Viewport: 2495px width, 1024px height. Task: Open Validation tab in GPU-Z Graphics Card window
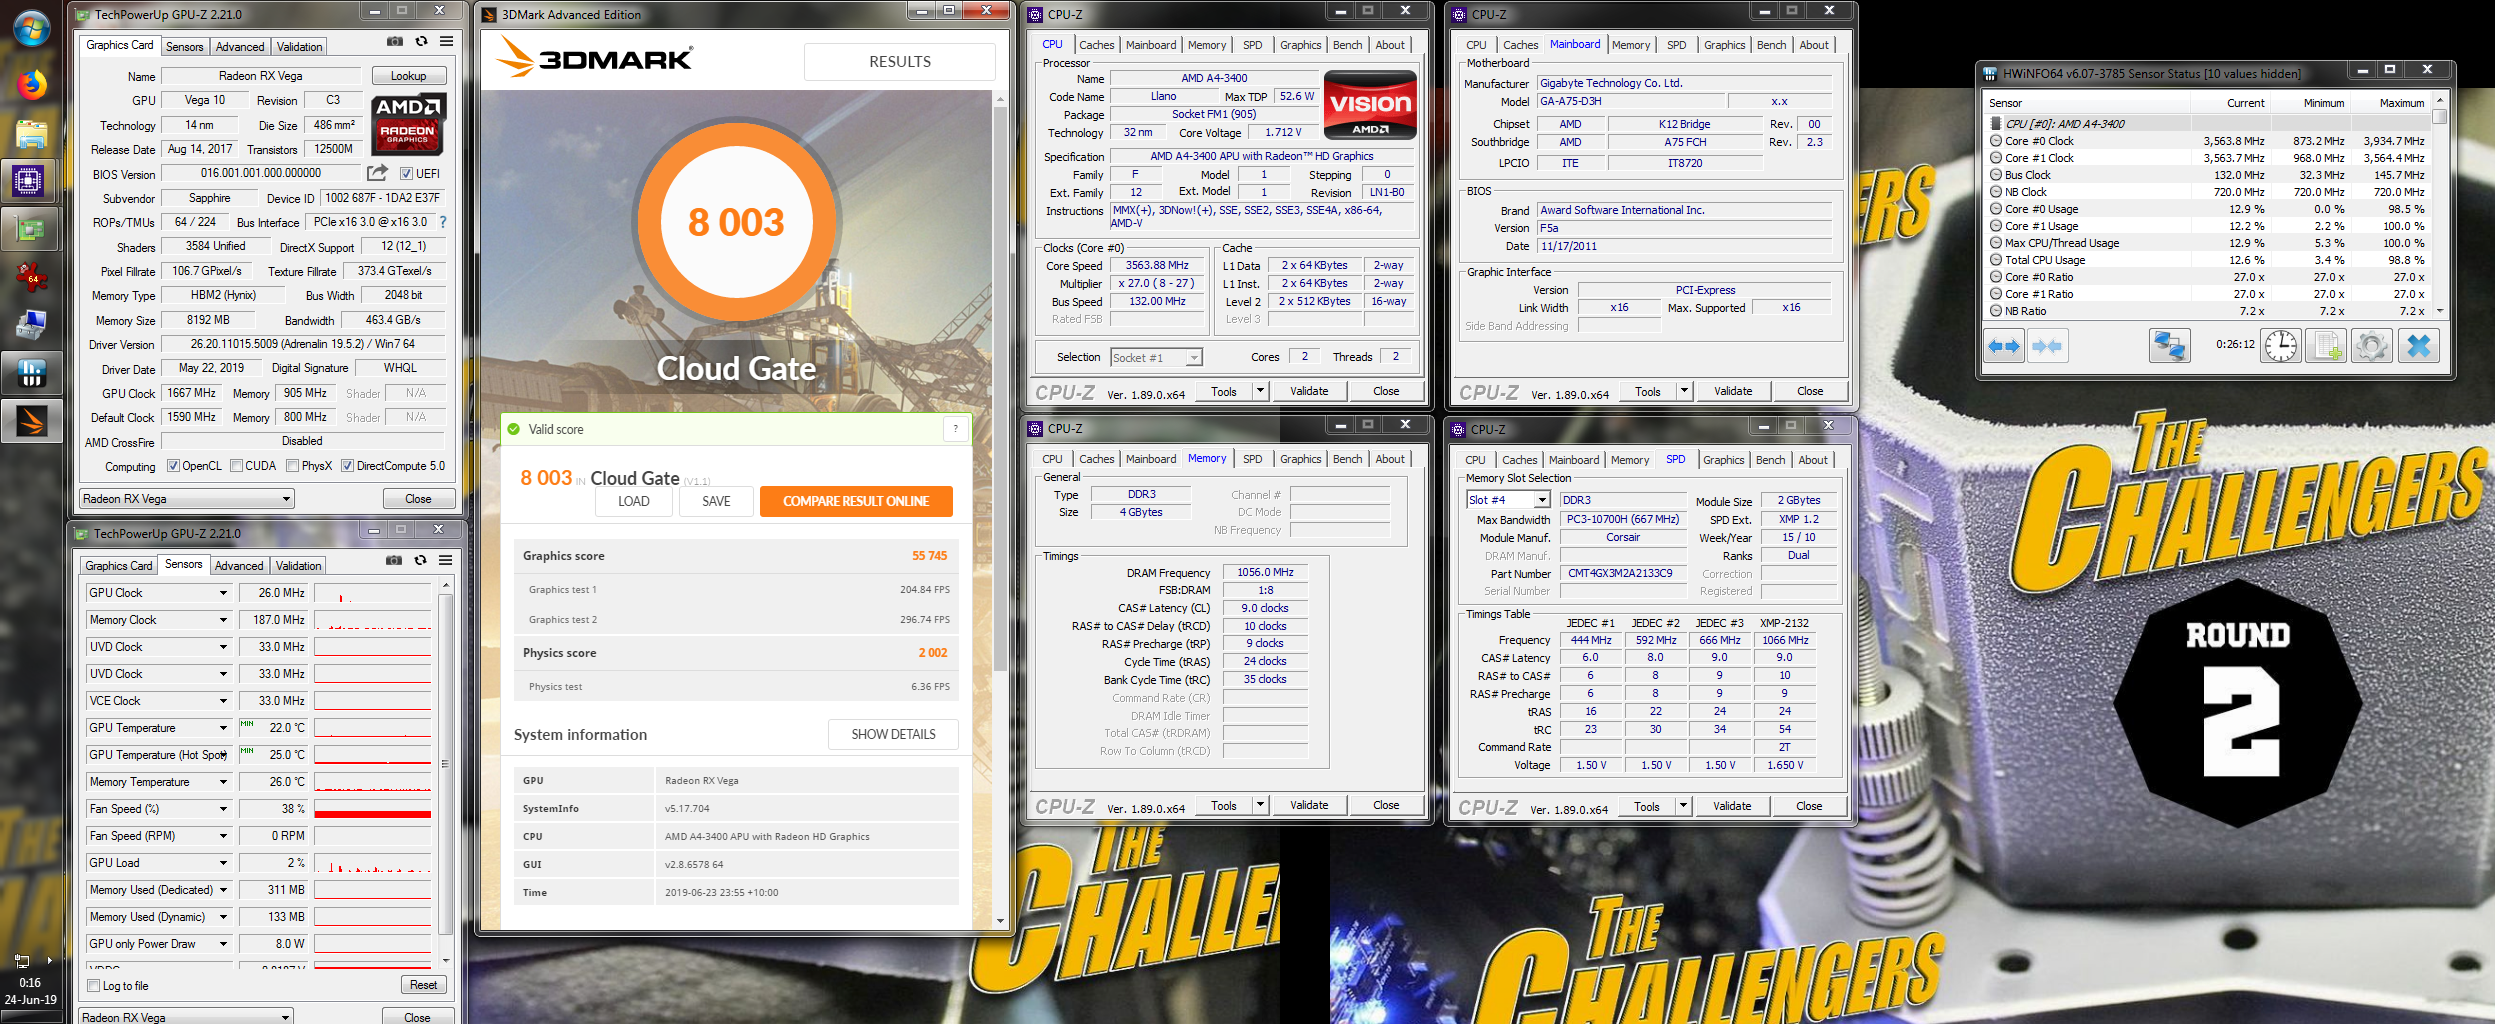tap(300, 47)
